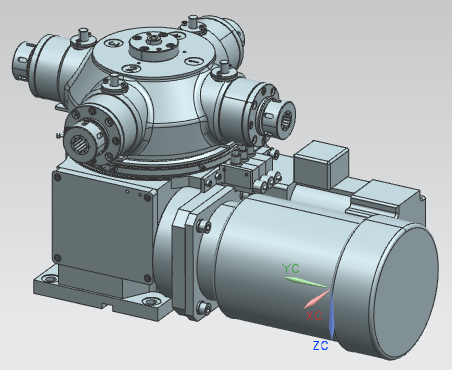Pick the upper bolt on the motor flange
The width and height of the screenshot is (452, 370).
[x=204, y=226]
